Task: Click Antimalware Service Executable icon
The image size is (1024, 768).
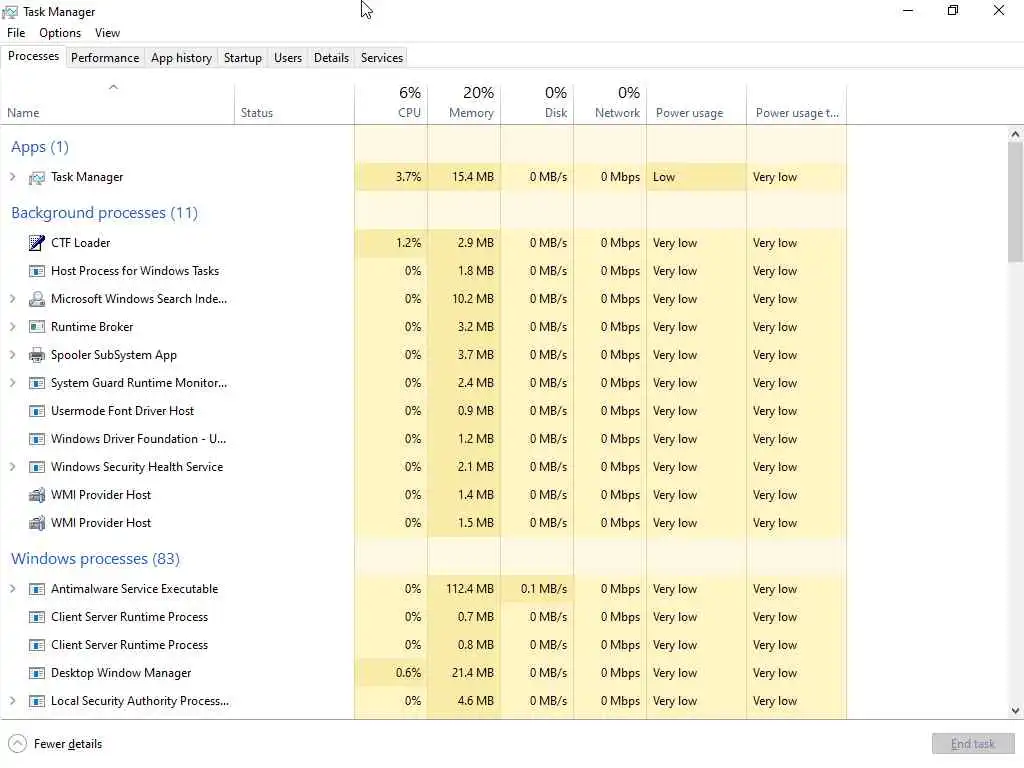Action: [x=37, y=589]
